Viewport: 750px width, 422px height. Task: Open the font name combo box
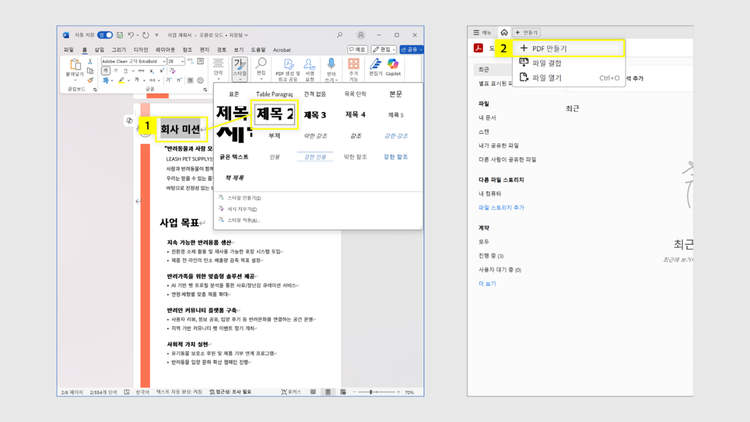[x=133, y=61]
